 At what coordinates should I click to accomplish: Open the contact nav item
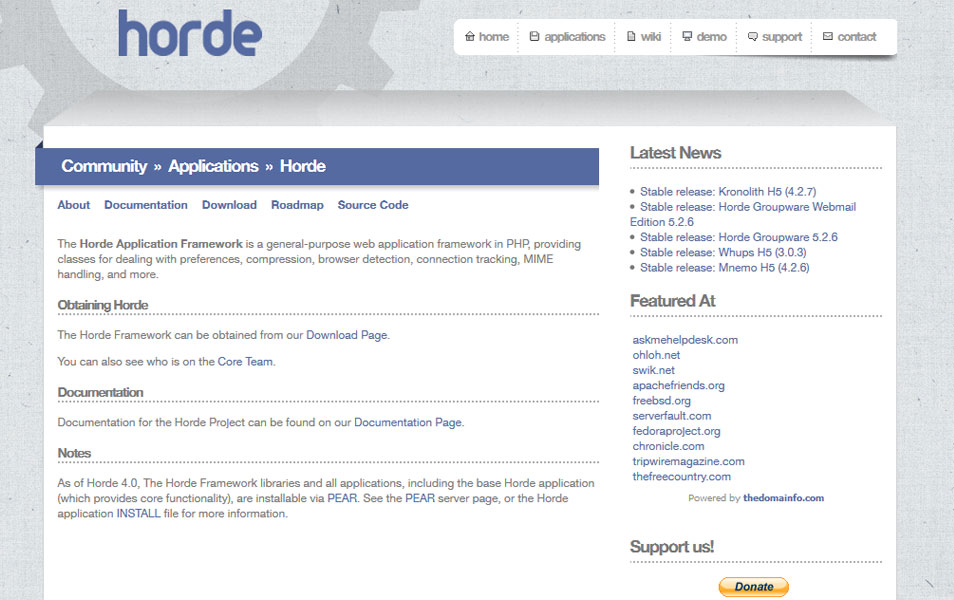(x=849, y=37)
